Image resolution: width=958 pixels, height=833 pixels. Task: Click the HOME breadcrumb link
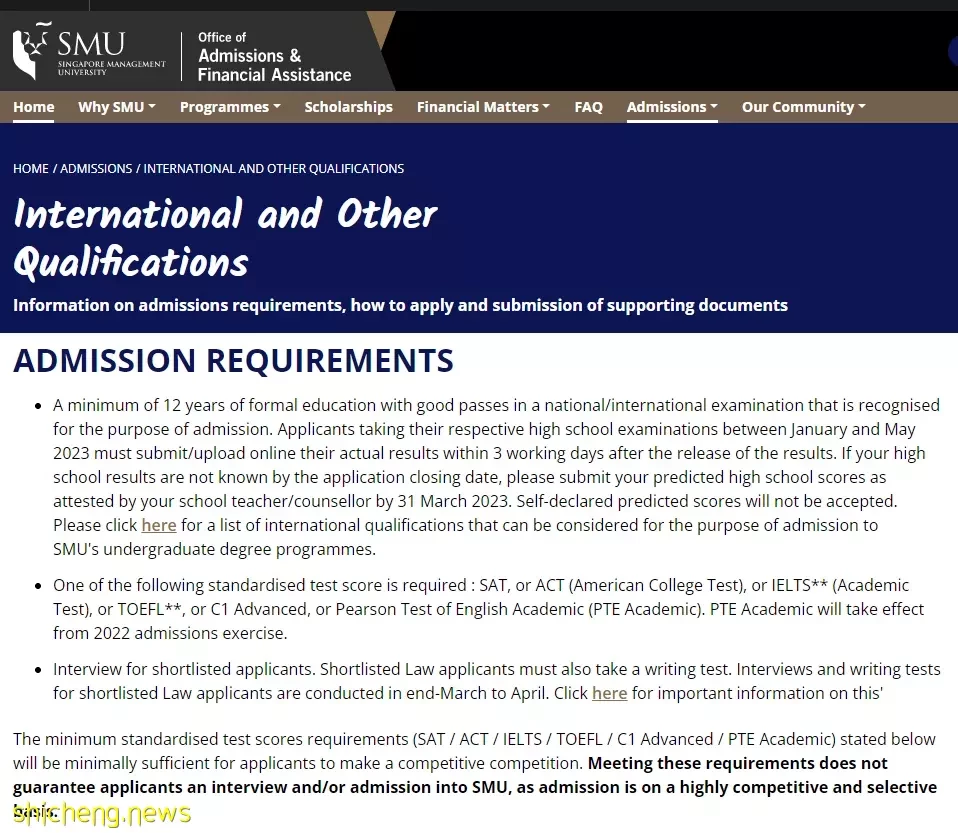coord(31,169)
